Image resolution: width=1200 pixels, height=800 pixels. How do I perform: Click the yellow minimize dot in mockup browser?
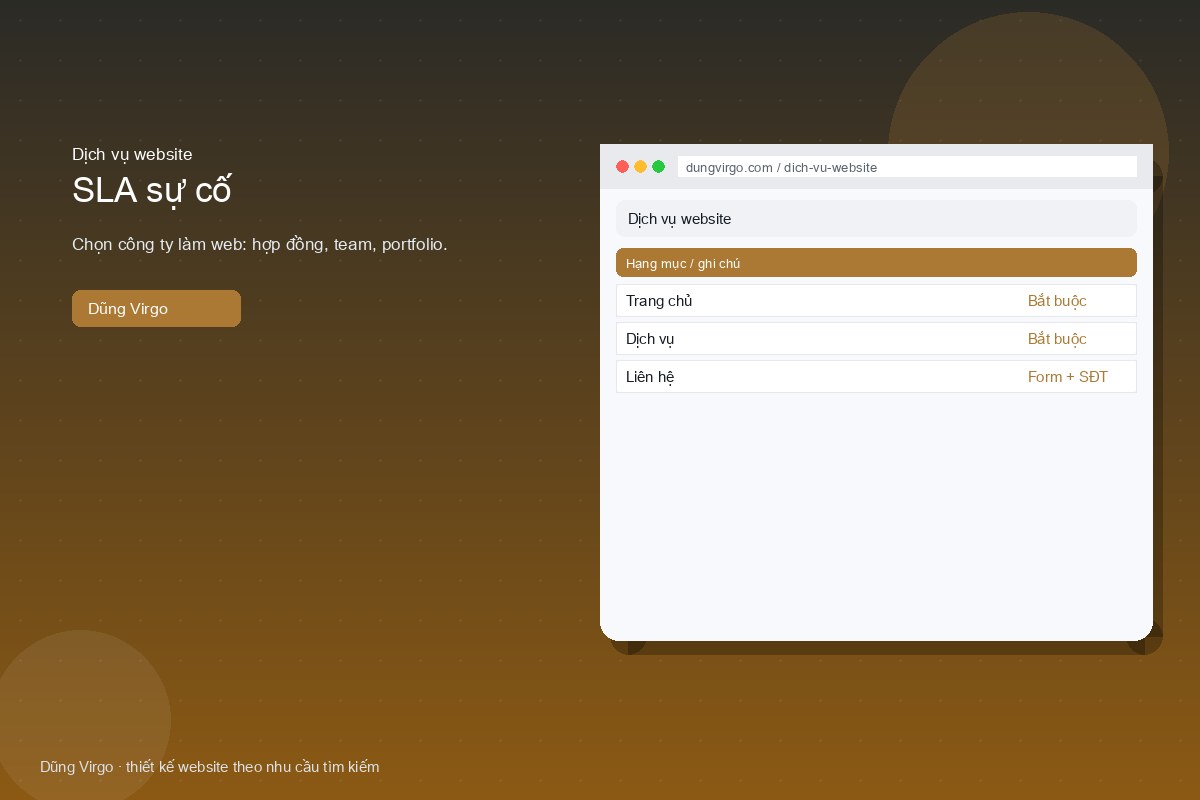coord(640,167)
